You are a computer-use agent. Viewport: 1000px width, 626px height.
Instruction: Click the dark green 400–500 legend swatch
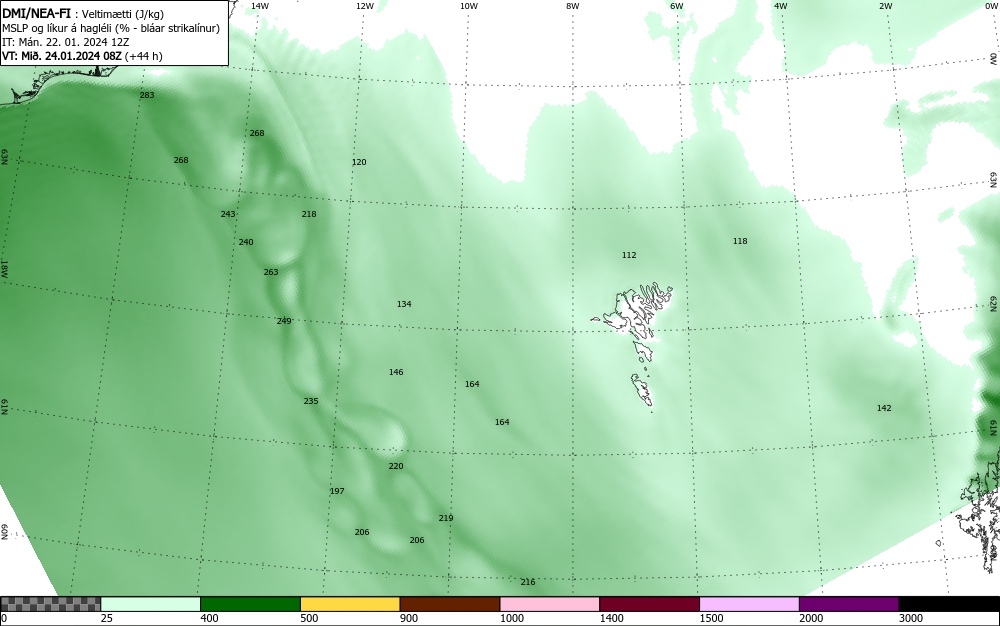[x=250, y=604]
